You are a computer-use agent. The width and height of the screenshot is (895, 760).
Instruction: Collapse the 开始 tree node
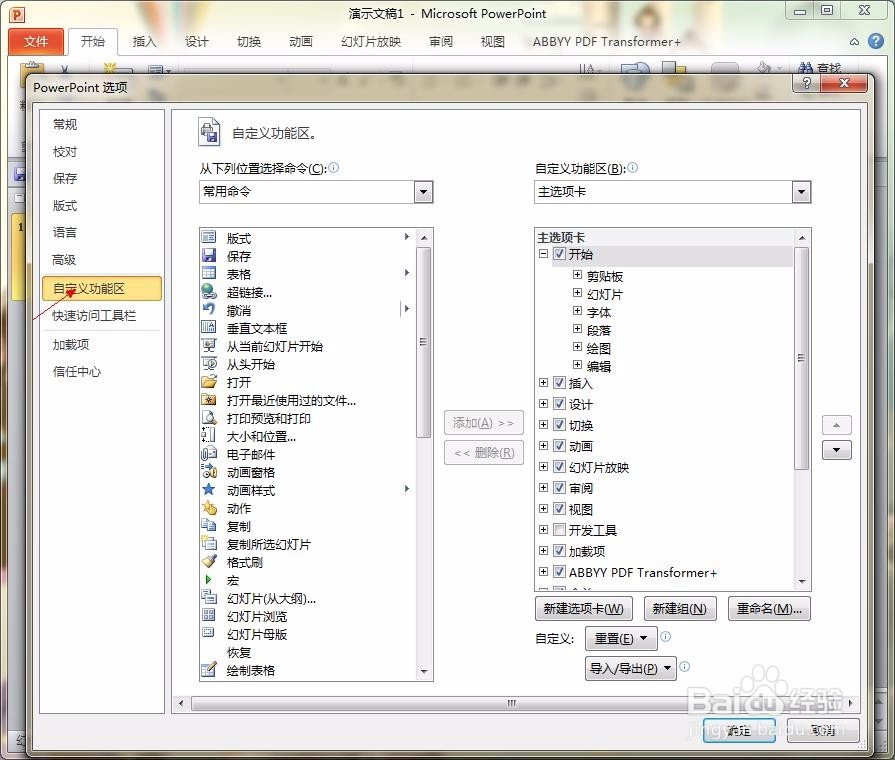click(x=543, y=254)
